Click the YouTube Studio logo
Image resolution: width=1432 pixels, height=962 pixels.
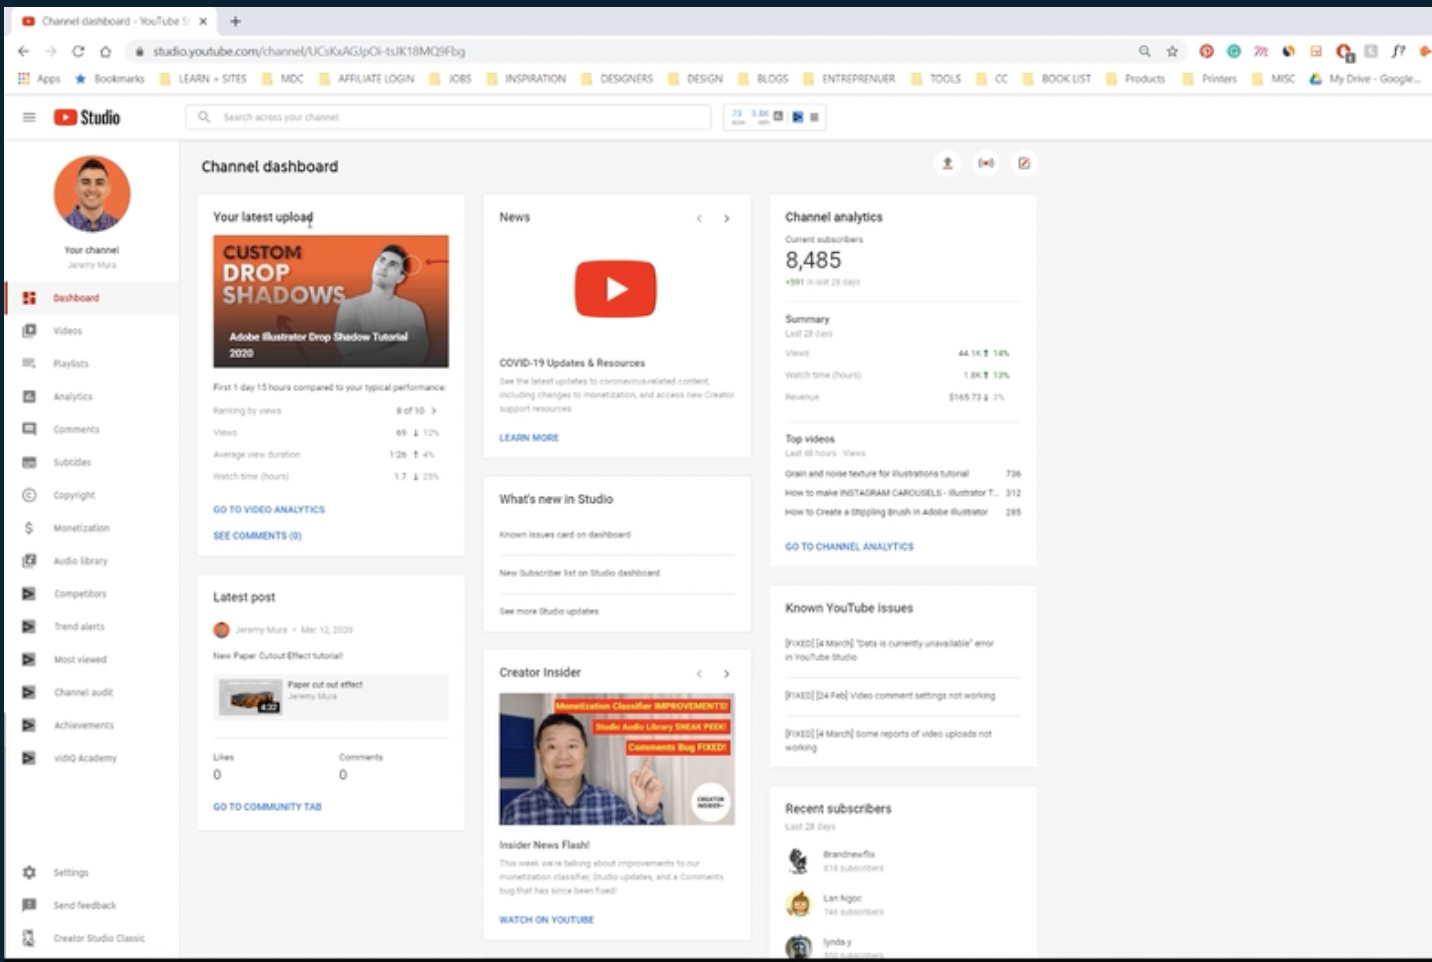[x=88, y=116]
